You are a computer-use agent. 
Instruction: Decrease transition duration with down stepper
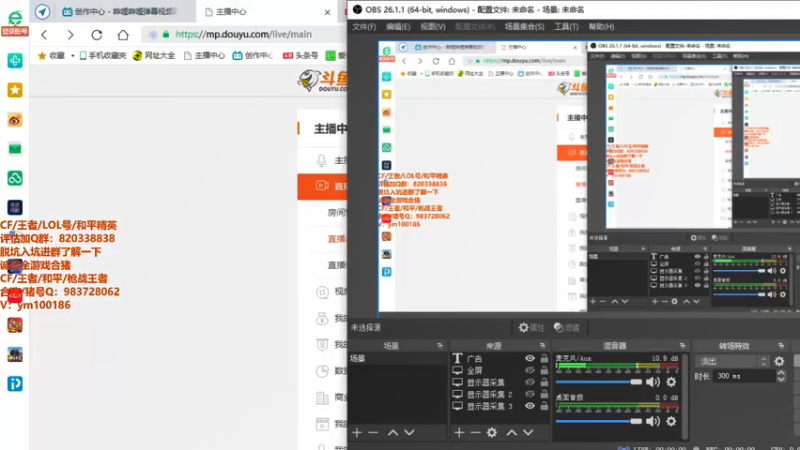click(781, 380)
